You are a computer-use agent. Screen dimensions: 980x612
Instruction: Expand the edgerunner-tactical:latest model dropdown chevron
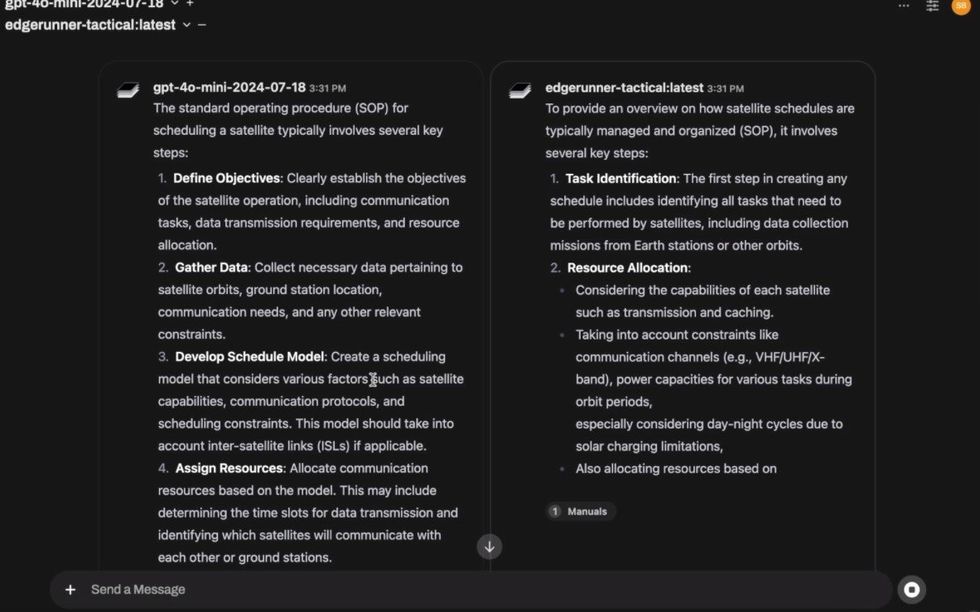click(186, 24)
